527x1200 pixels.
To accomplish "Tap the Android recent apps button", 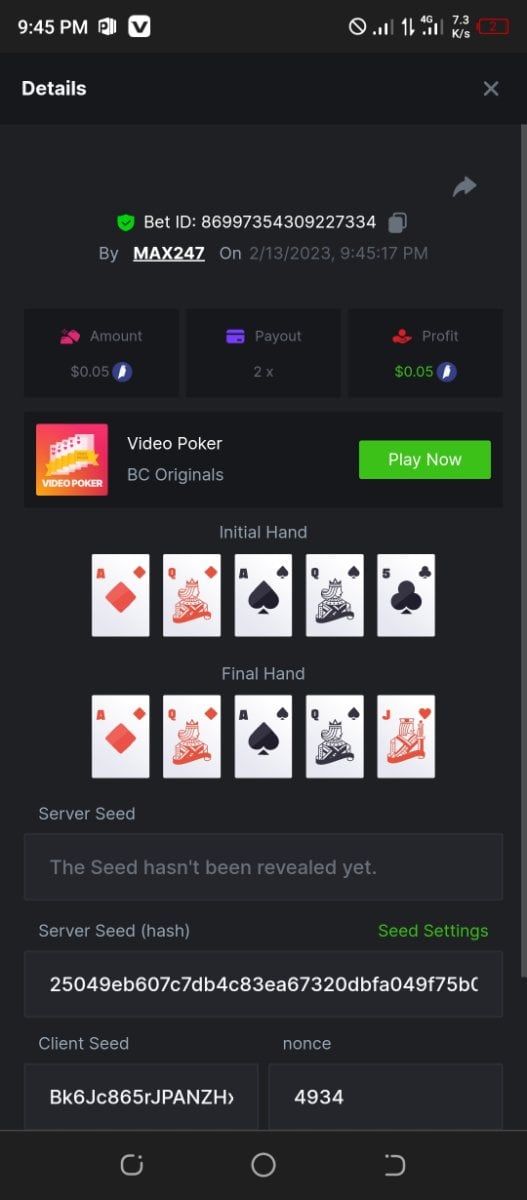I will click(132, 1165).
